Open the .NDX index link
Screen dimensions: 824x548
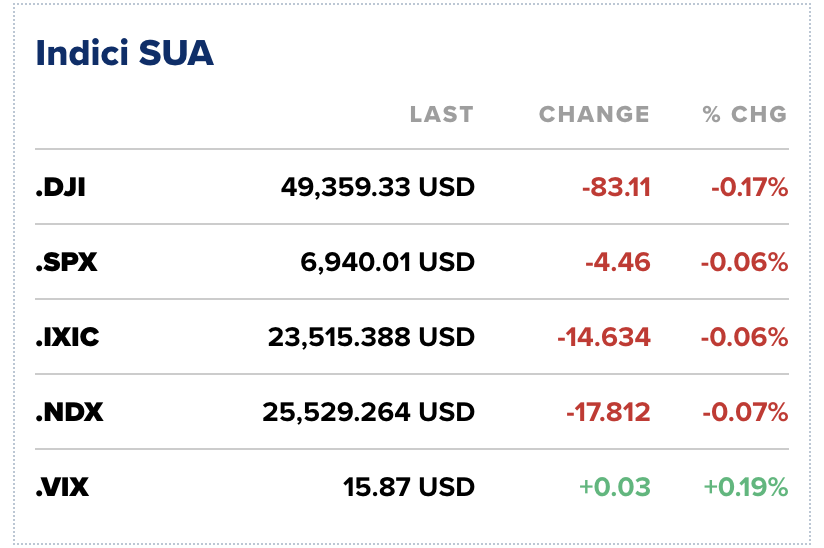pos(70,412)
